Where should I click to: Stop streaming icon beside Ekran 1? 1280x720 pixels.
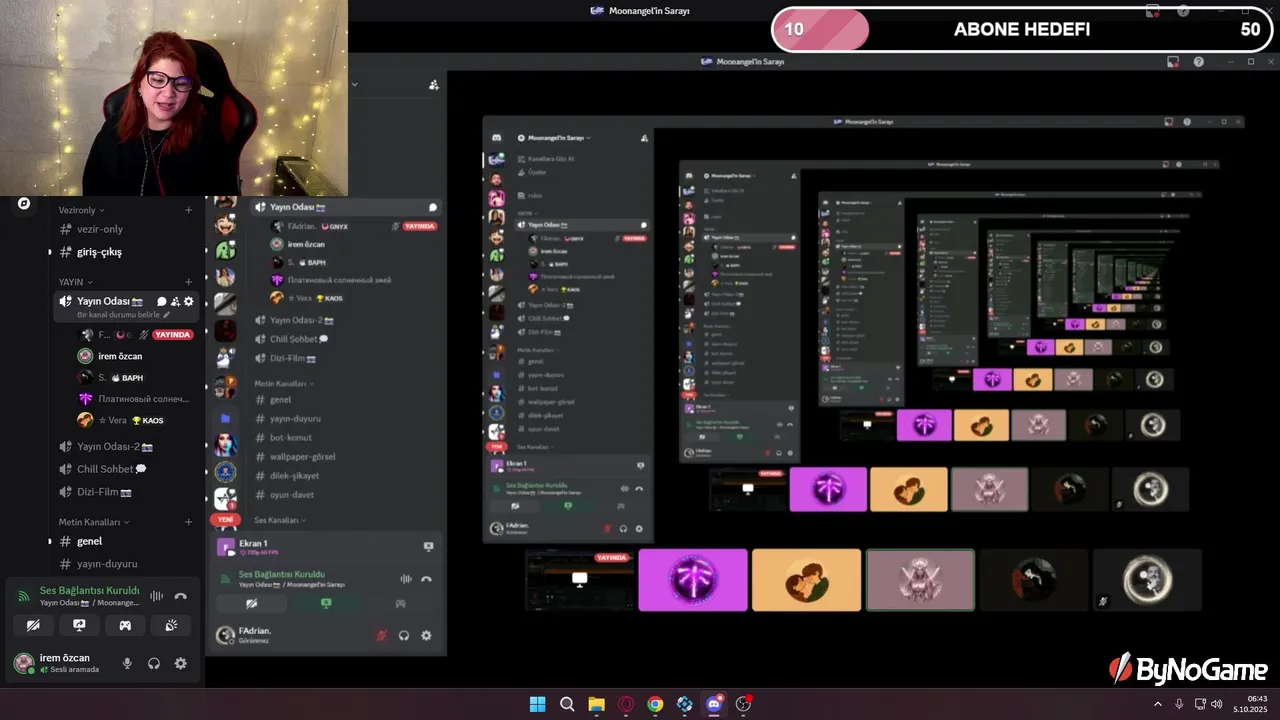[x=428, y=547]
